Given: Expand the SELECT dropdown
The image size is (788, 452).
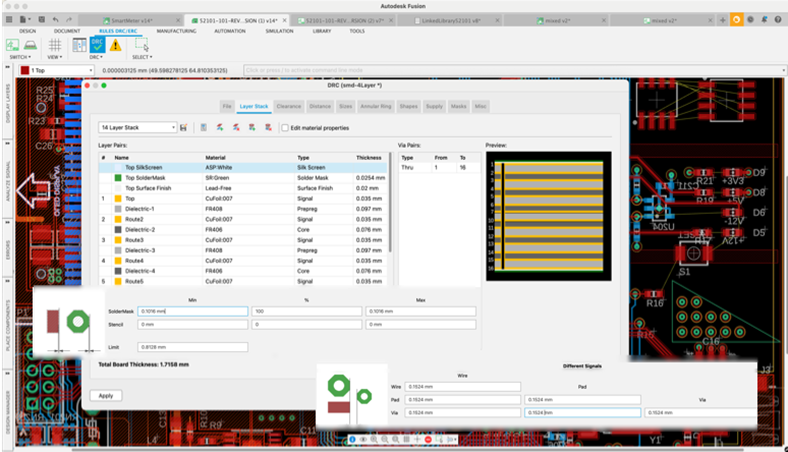Looking at the screenshot, I should click(142, 57).
